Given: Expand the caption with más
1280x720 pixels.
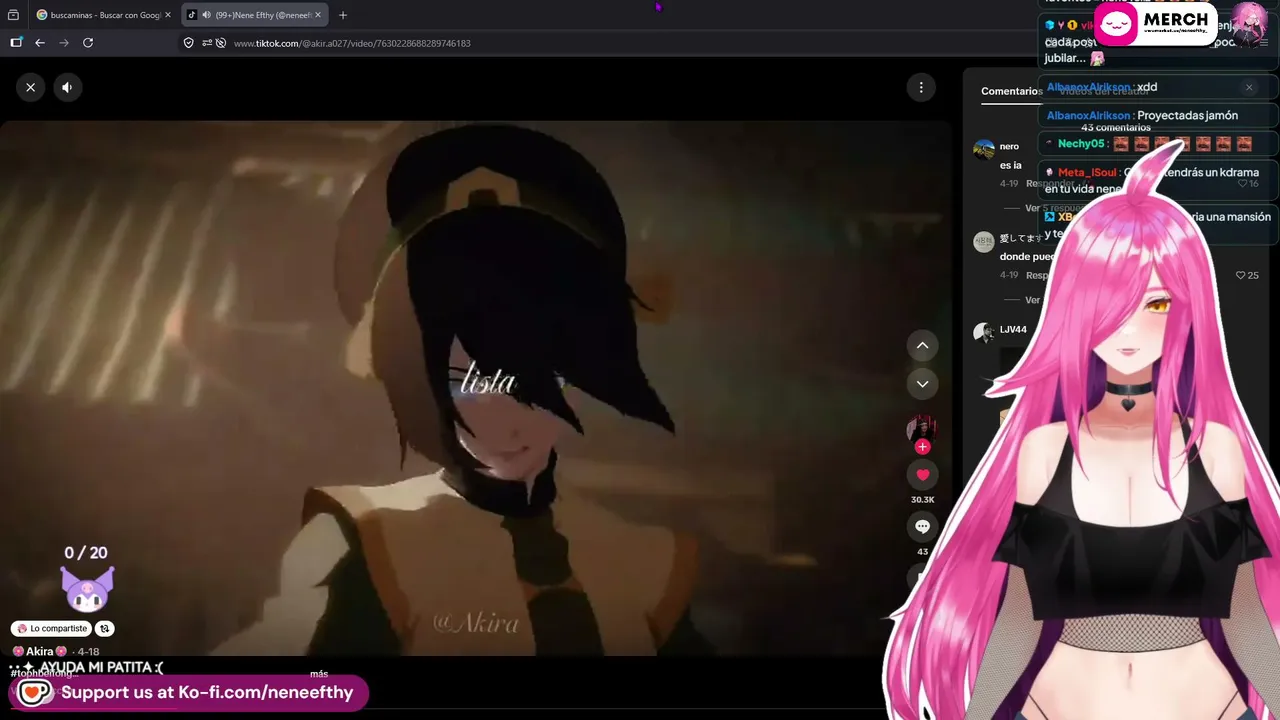Looking at the screenshot, I should click(x=319, y=674).
